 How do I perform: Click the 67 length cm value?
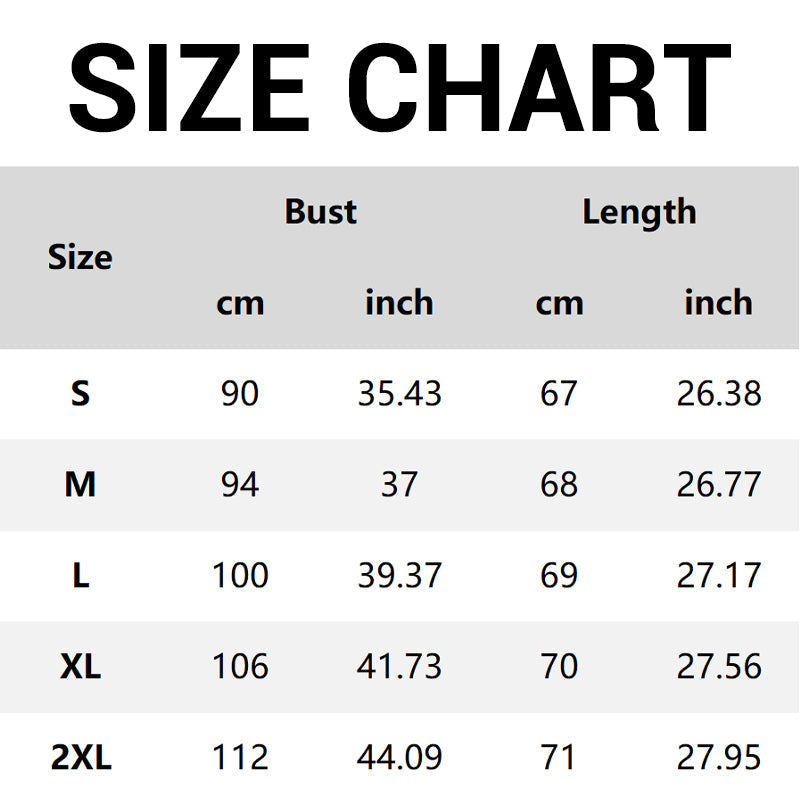[559, 394]
